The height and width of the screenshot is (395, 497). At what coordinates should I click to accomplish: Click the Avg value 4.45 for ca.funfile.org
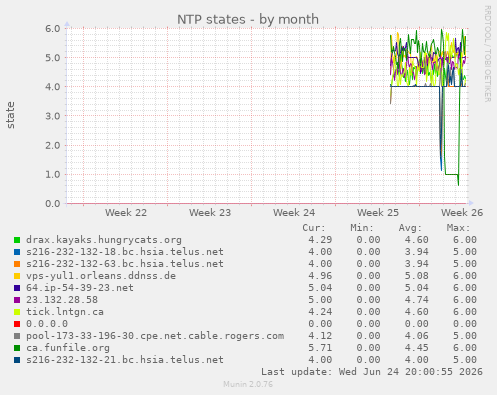(417, 348)
